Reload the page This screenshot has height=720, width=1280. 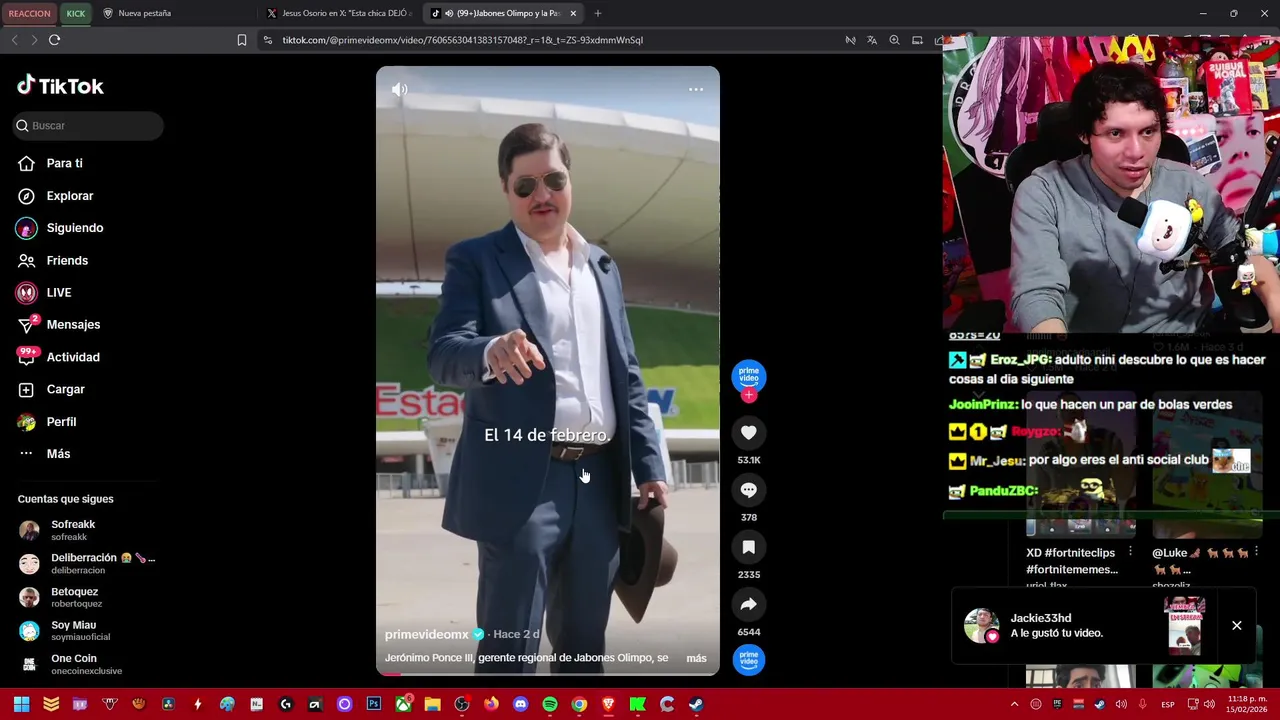pyautogui.click(x=54, y=40)
